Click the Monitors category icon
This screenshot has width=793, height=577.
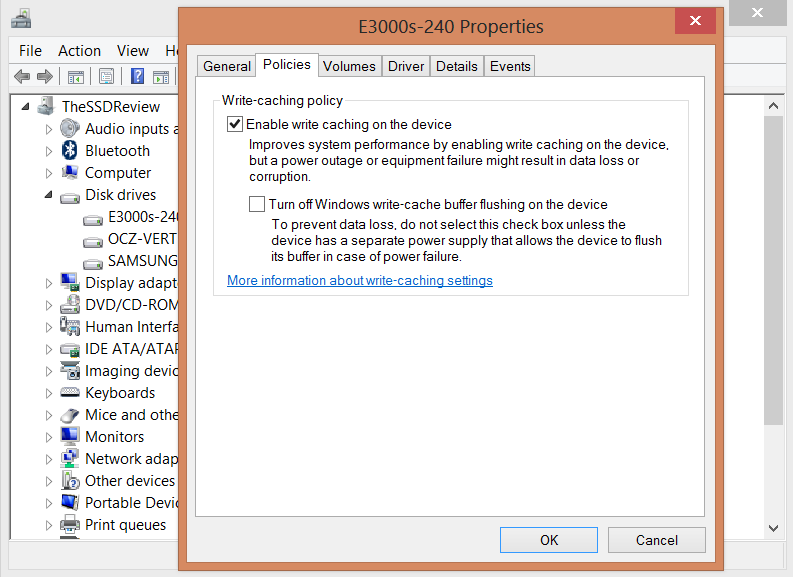70,436
